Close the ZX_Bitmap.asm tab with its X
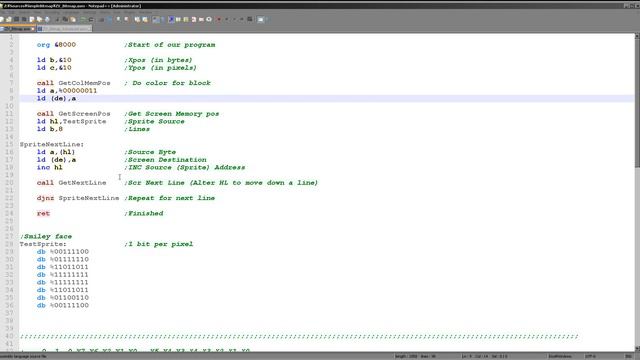Viewport: 640px width, 360px height. click(x=33, y=29)
